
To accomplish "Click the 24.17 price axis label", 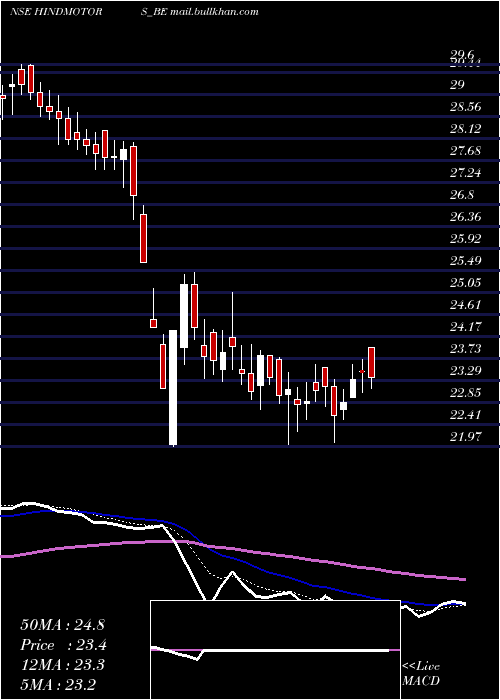I will click(x=466, y=327).
